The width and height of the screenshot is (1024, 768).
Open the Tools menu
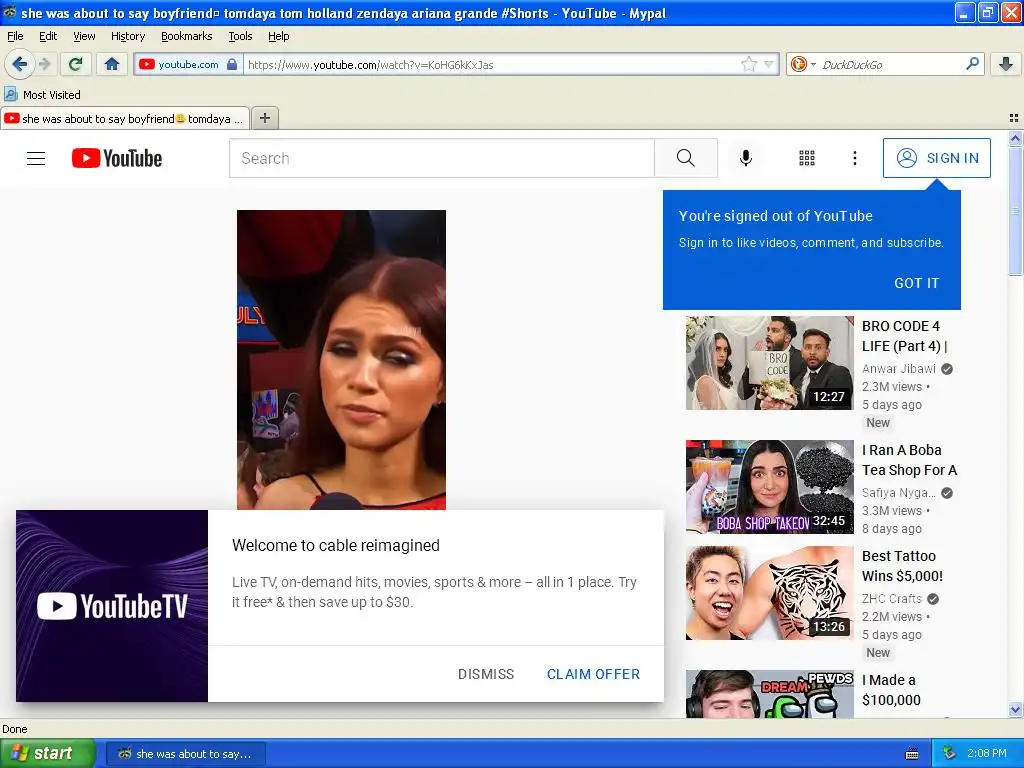coord(240,36)
